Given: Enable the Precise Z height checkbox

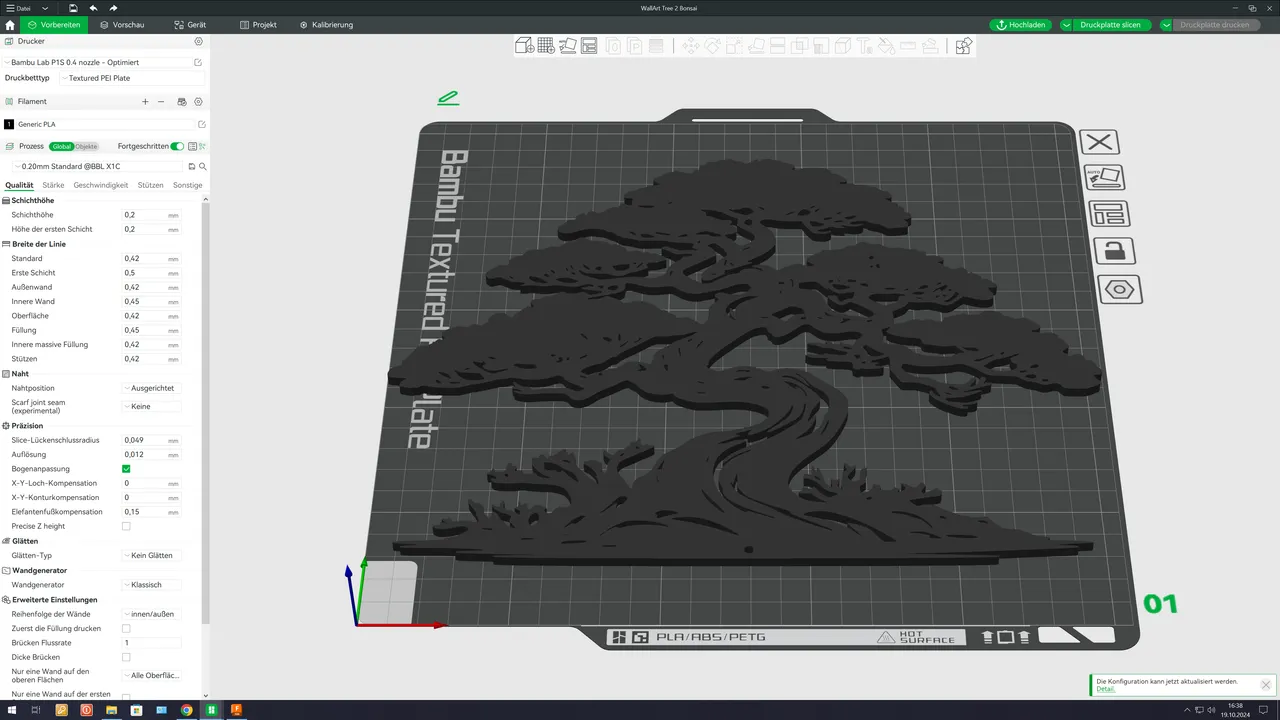Looking at the screenshot, I should click(x=126, y=526).
